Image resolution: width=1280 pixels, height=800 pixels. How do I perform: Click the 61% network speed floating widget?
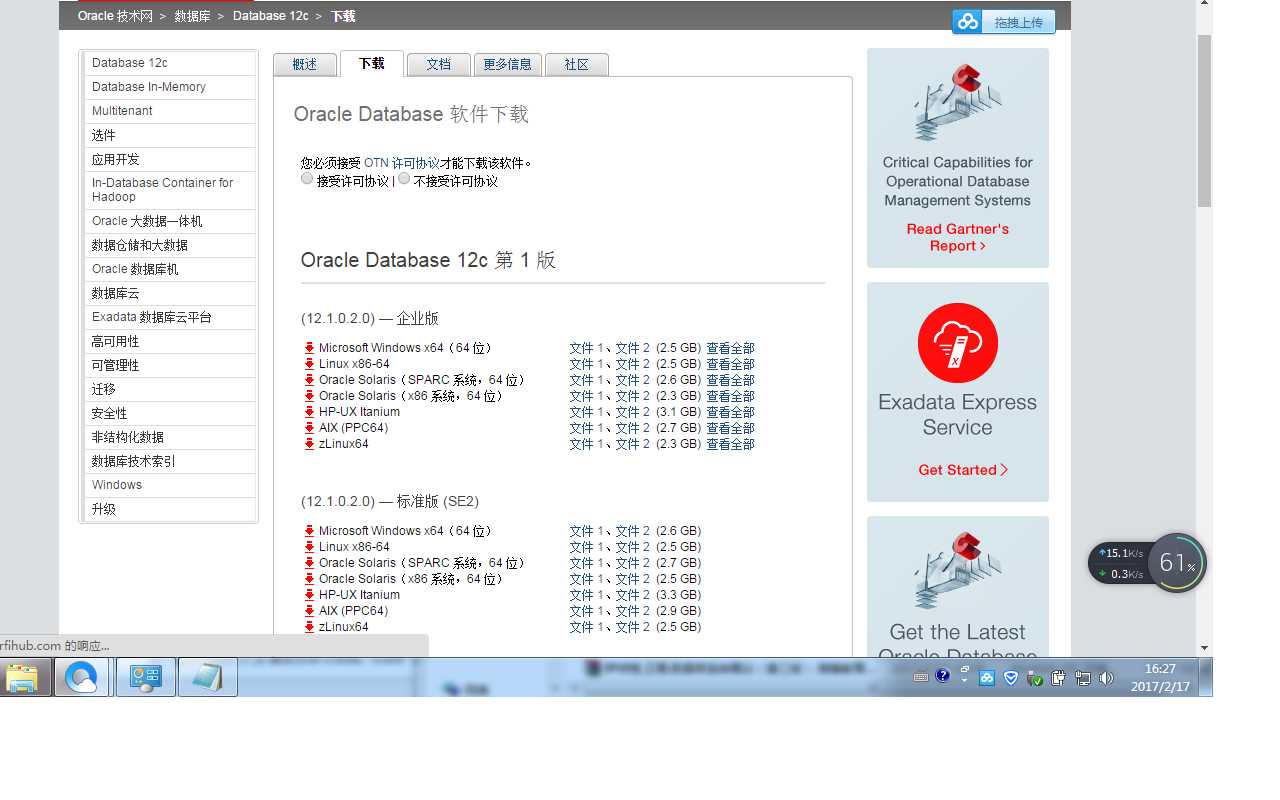(x=1147, y=563)
